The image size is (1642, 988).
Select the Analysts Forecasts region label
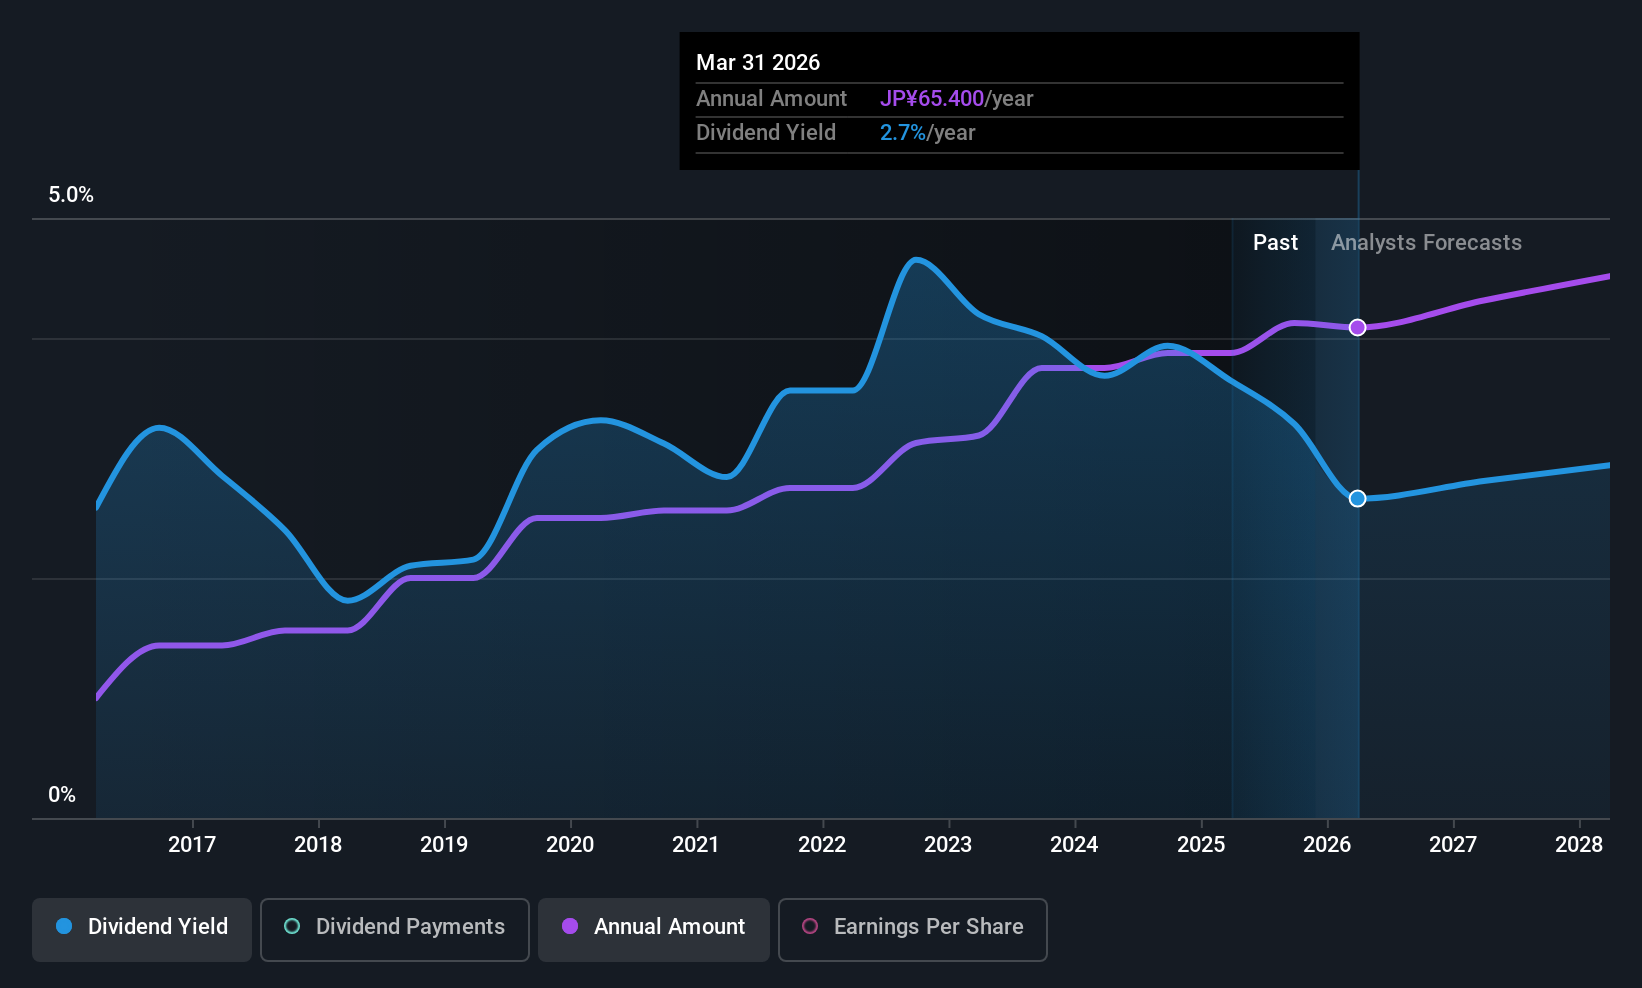click(x=1426, y=243)
